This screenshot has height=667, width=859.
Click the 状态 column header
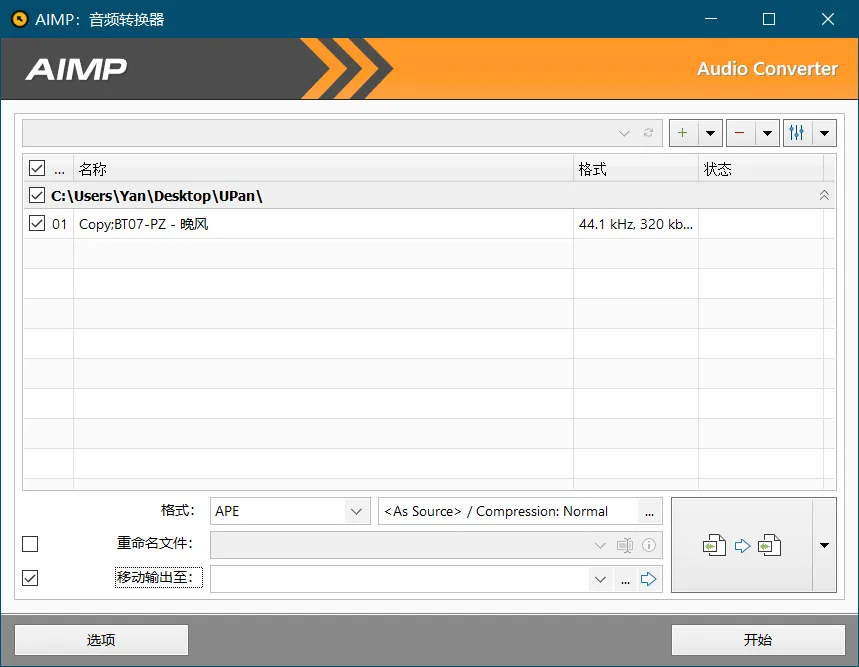761,169
